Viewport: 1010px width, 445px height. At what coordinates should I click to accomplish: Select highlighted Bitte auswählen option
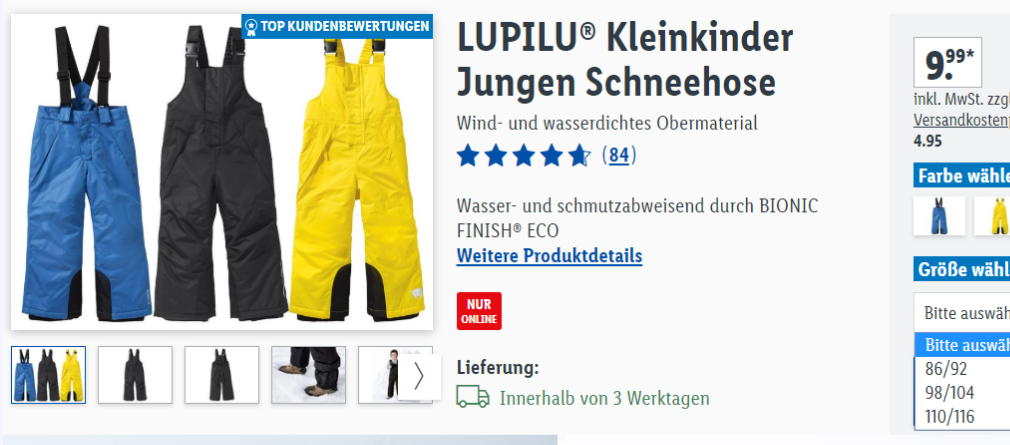point(962,345)
